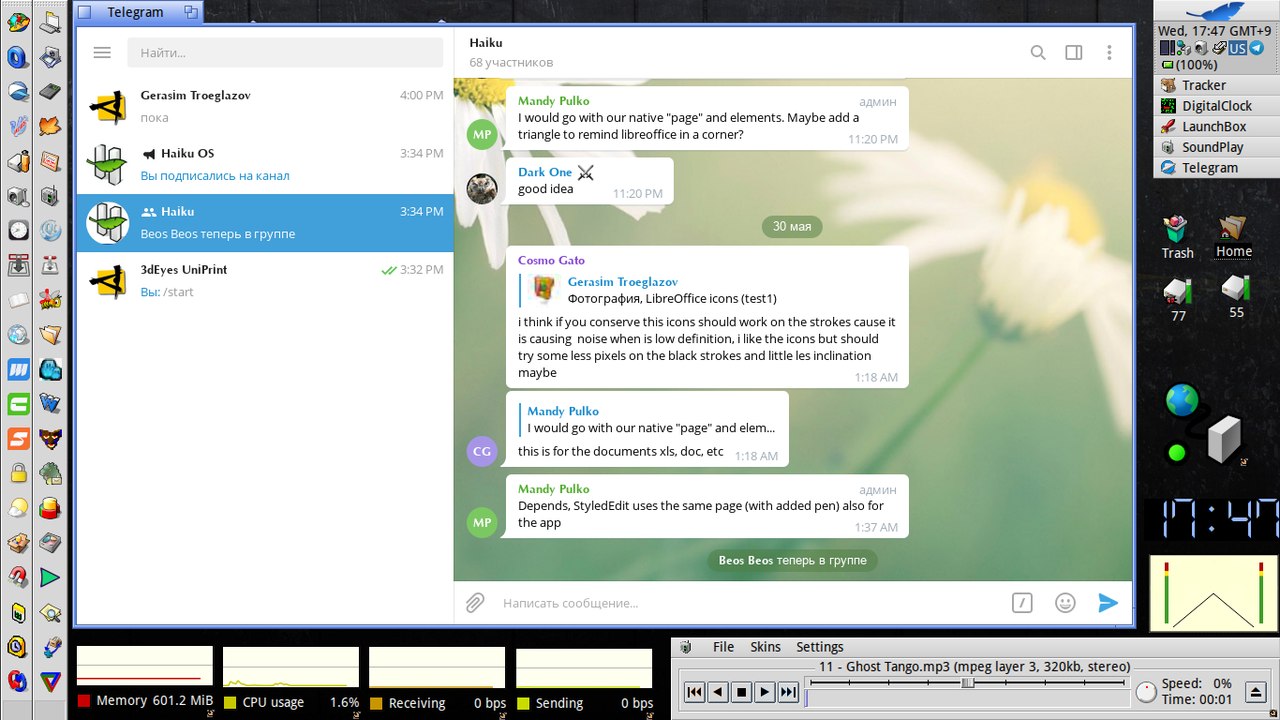This screenshot has height=720, width=1280.
Task: Click the red Memory legend swatch
Action: pos(84,702)
